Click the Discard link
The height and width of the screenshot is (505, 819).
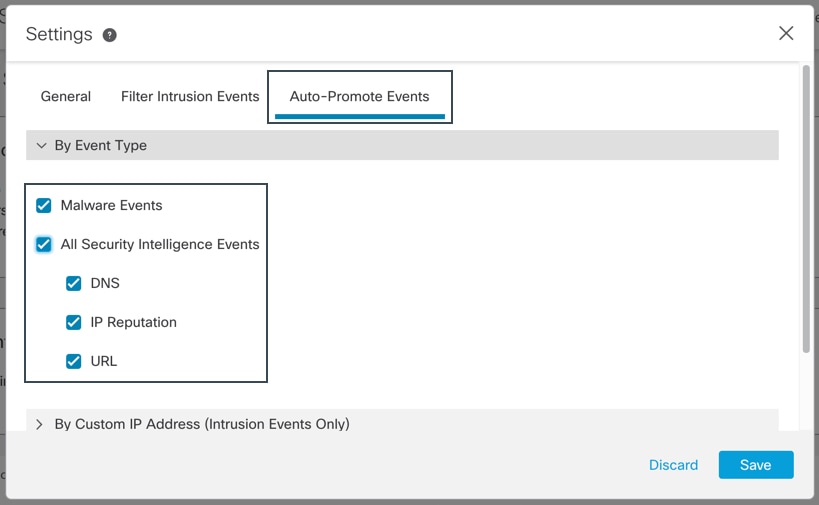pos(673,465)
